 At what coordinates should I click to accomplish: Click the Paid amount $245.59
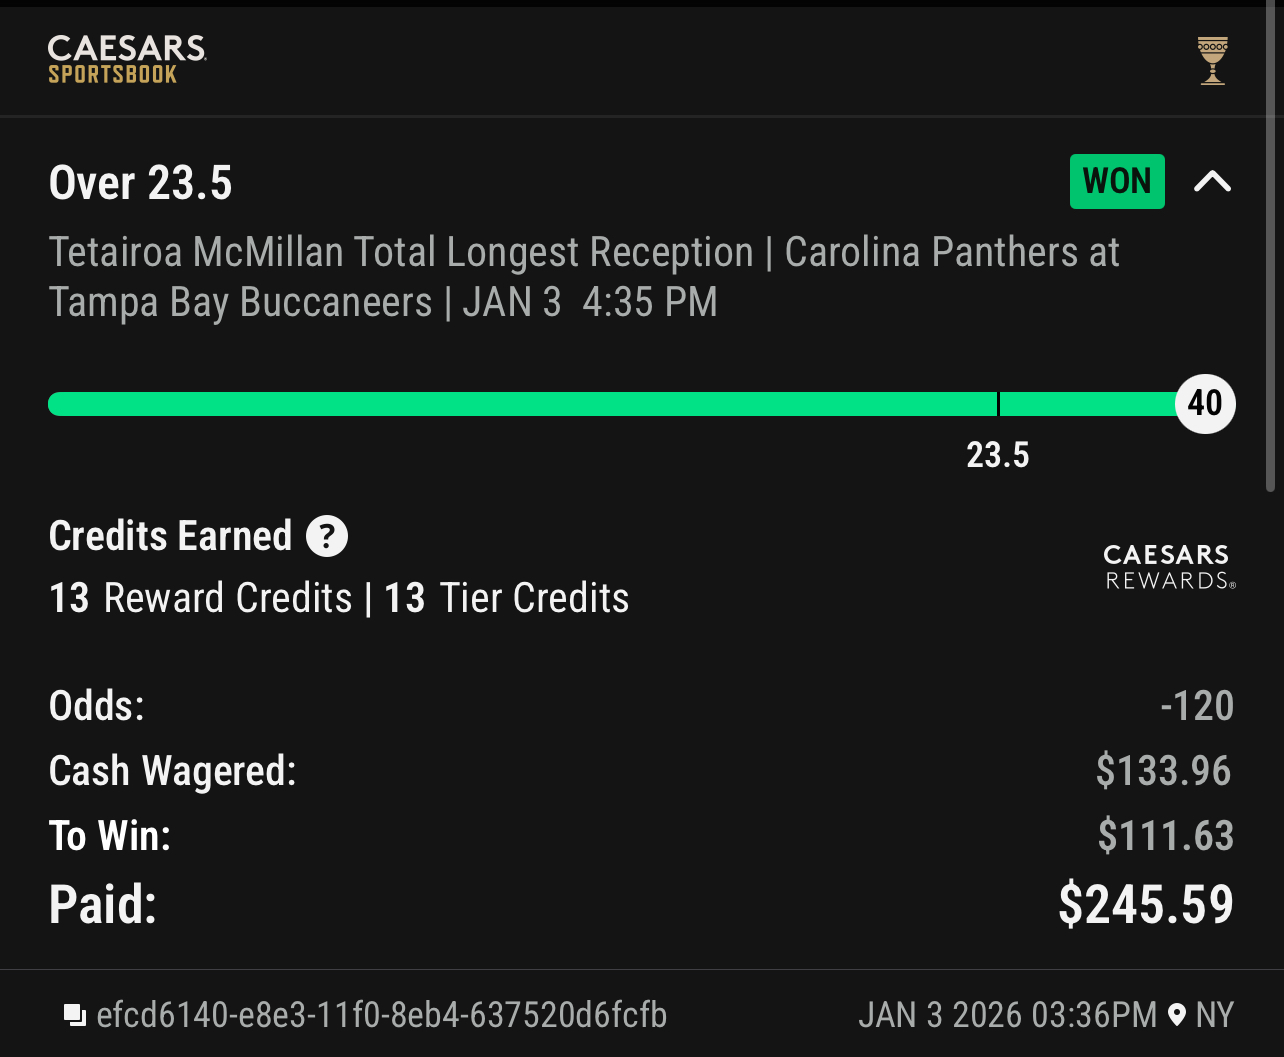point(1145,905)
